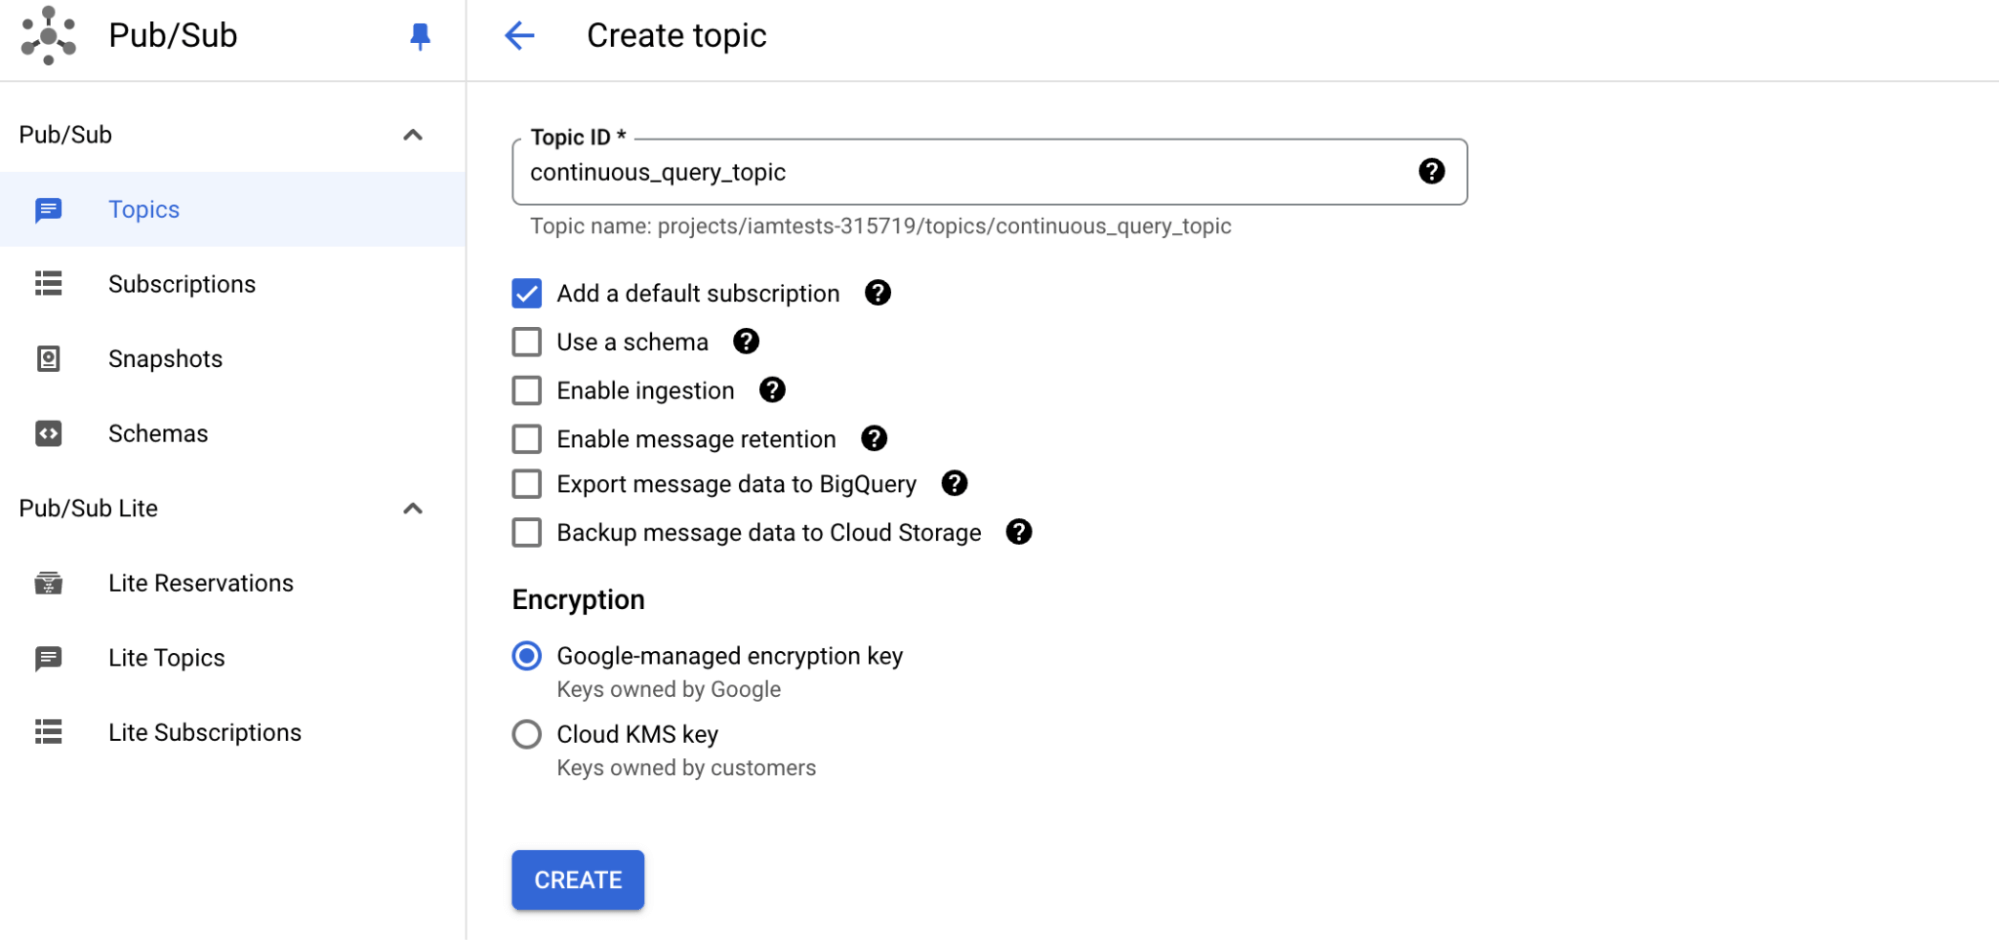The width and height of the screenshot is (1999, 940).
Task: Open the Lite Topics page
Action: click(x=166, y=657)
